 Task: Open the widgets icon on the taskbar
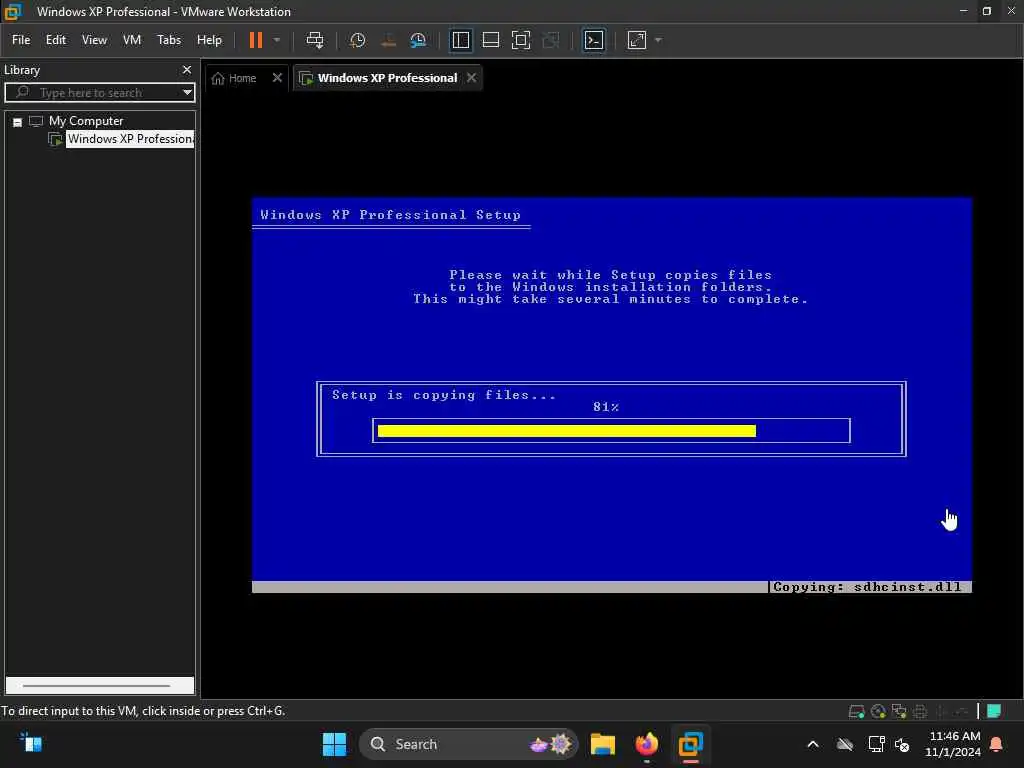coord(31,743)
